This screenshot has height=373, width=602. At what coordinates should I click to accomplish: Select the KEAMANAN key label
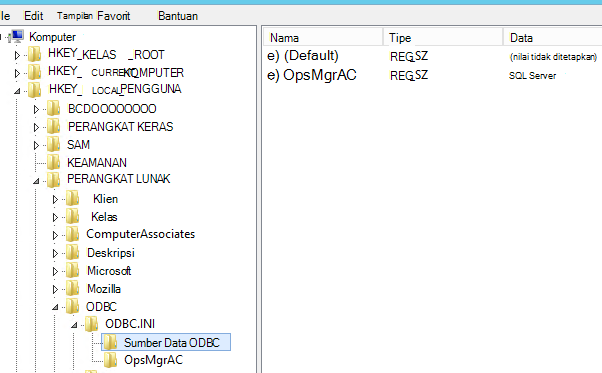point(97,163)
